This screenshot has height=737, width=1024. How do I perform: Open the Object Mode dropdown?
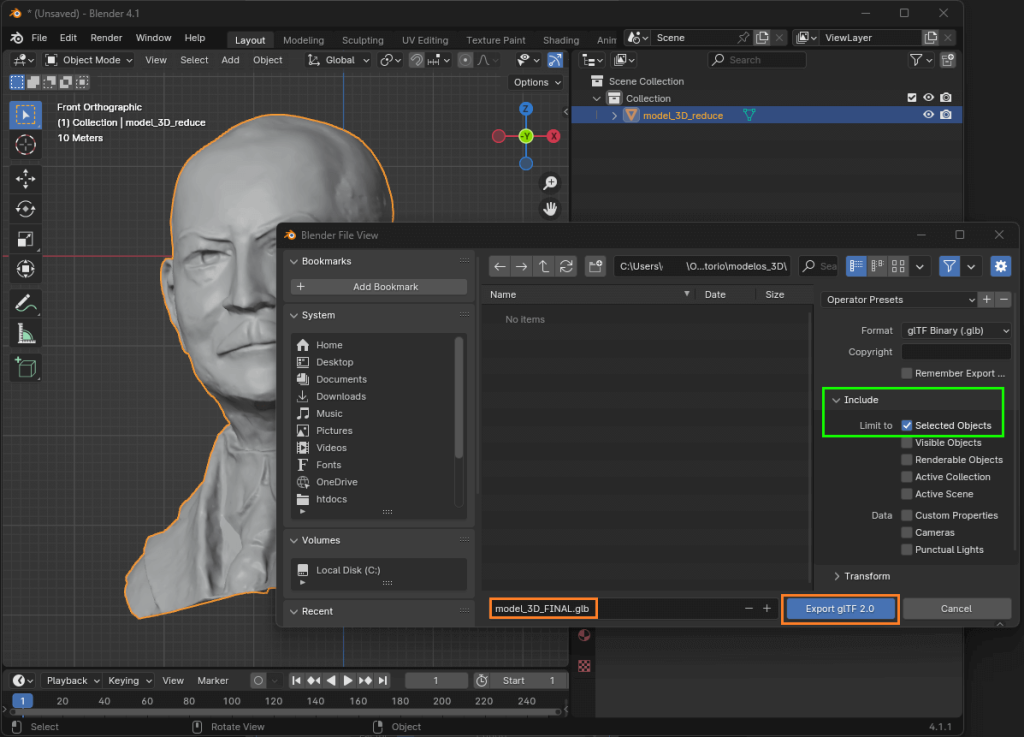[88, 60]
